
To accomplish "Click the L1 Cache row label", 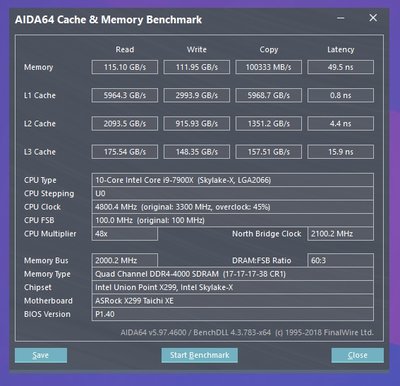I will coord(40,95).
